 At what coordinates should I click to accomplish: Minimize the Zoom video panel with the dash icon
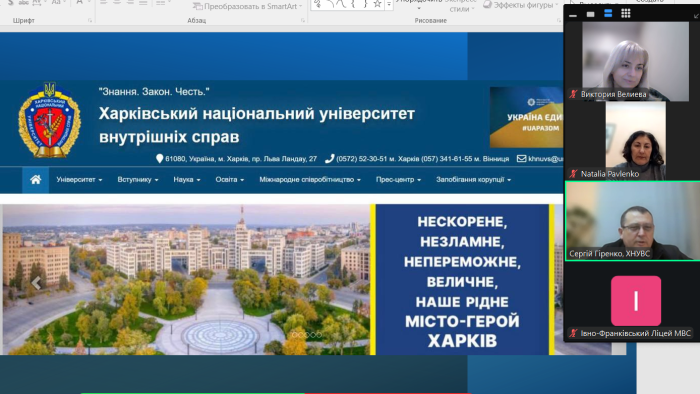pos(573,15)
